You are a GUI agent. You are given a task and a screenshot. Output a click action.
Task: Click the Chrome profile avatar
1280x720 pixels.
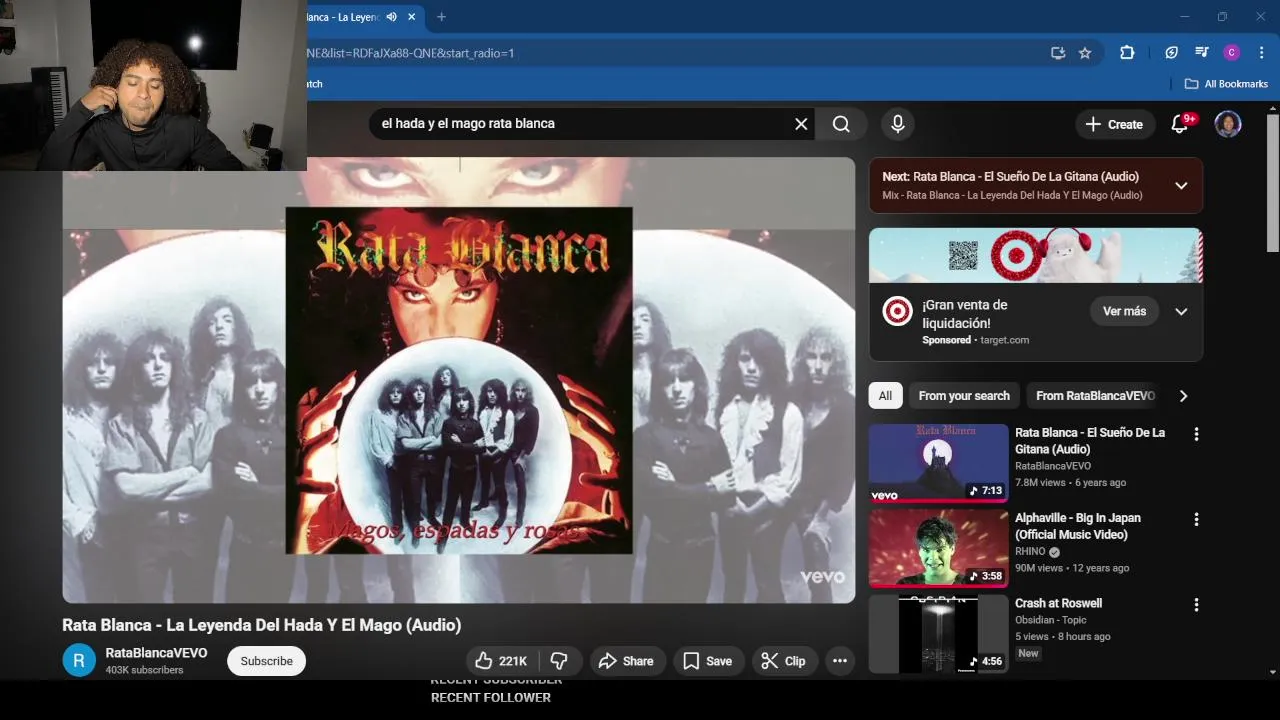point(1232,53)
